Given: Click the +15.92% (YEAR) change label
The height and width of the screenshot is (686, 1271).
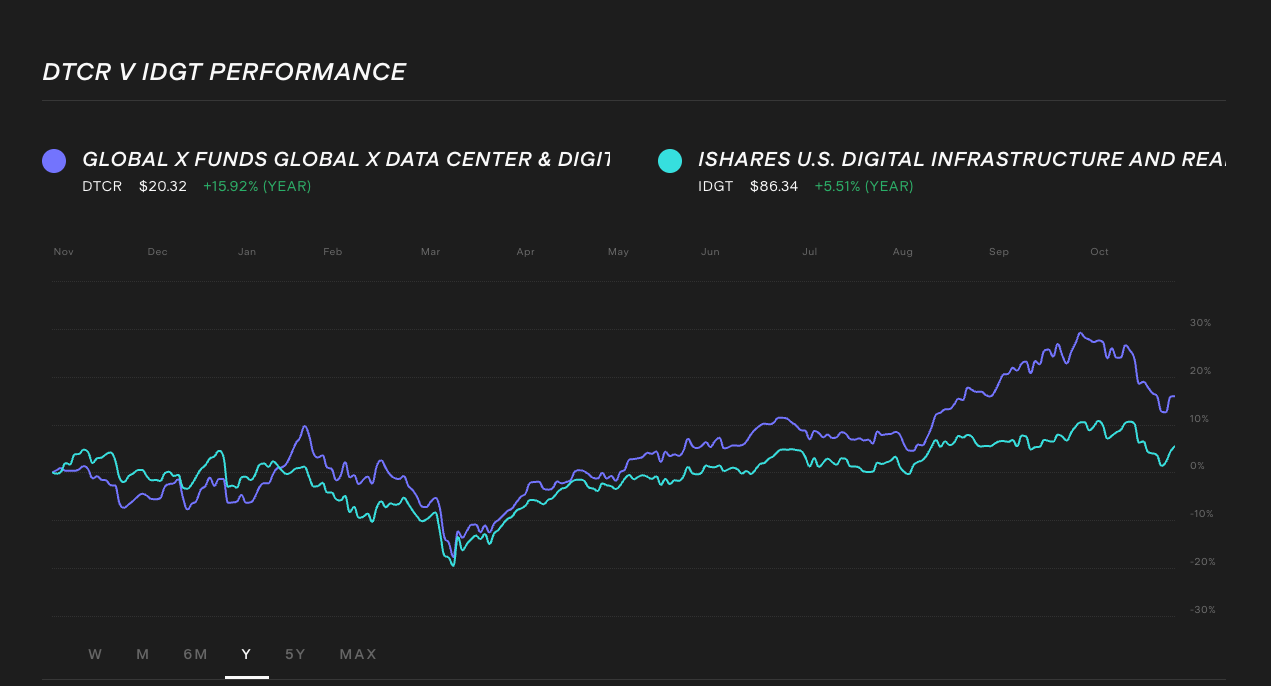Looking at the screenshot, I should 257,186.
